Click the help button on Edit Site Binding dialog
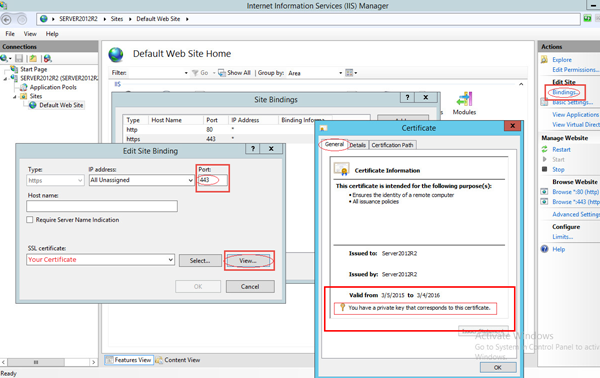Viewport: 600px width, 378px height. (x=253, y=149)
